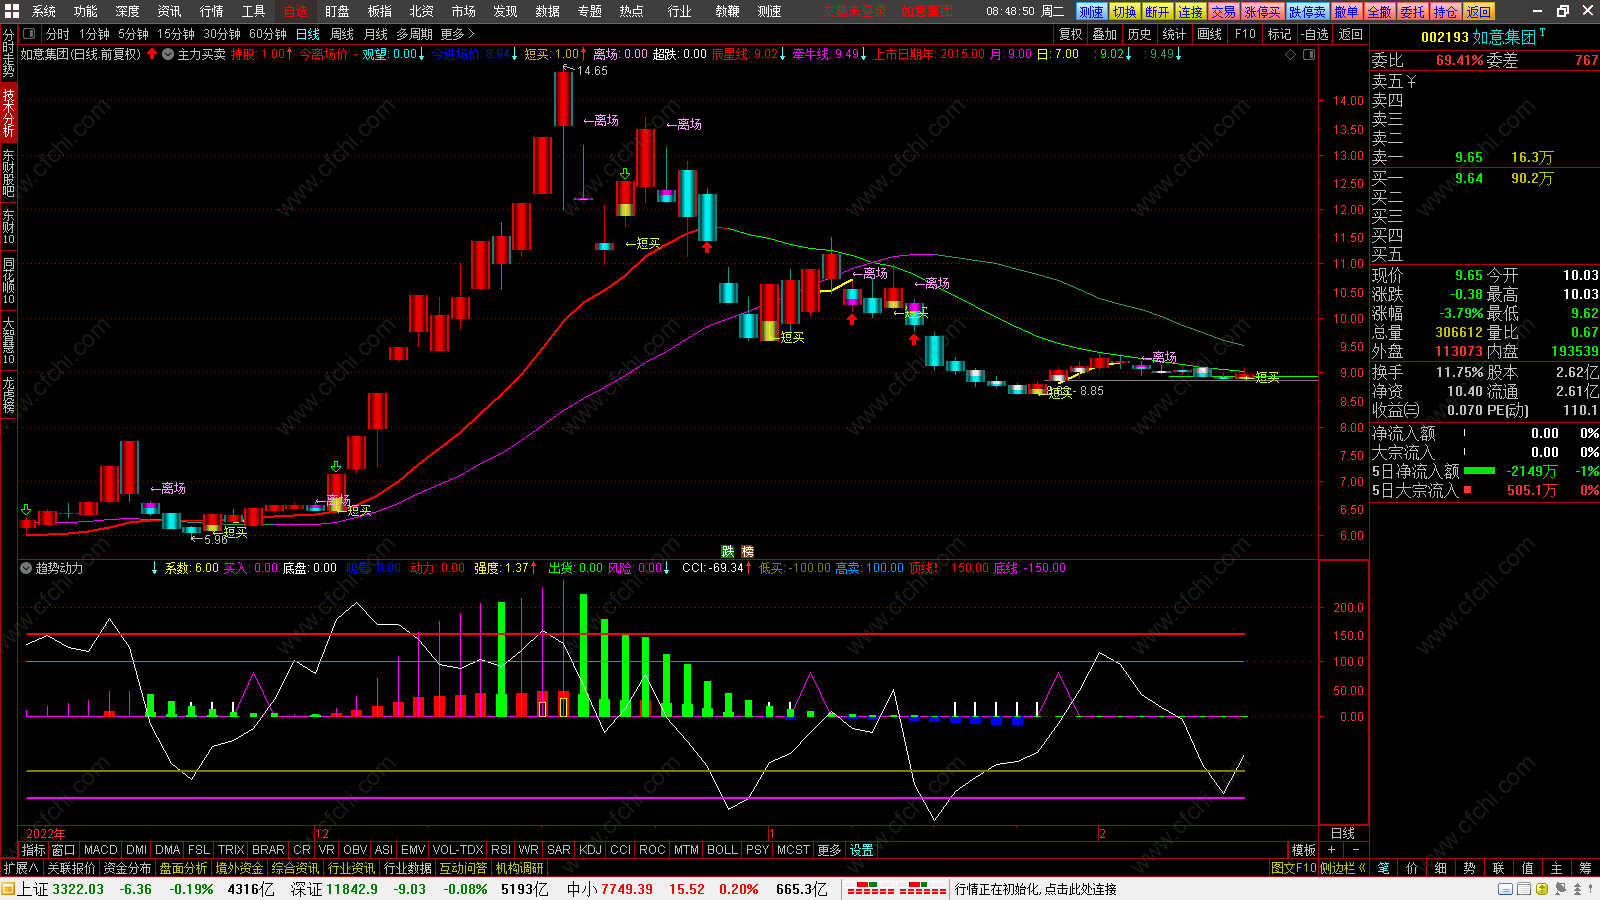The height and width of the screenshot is (900, 1600).
Task: Click the orange square icon beside 上证 index
Action: [8, 889]
